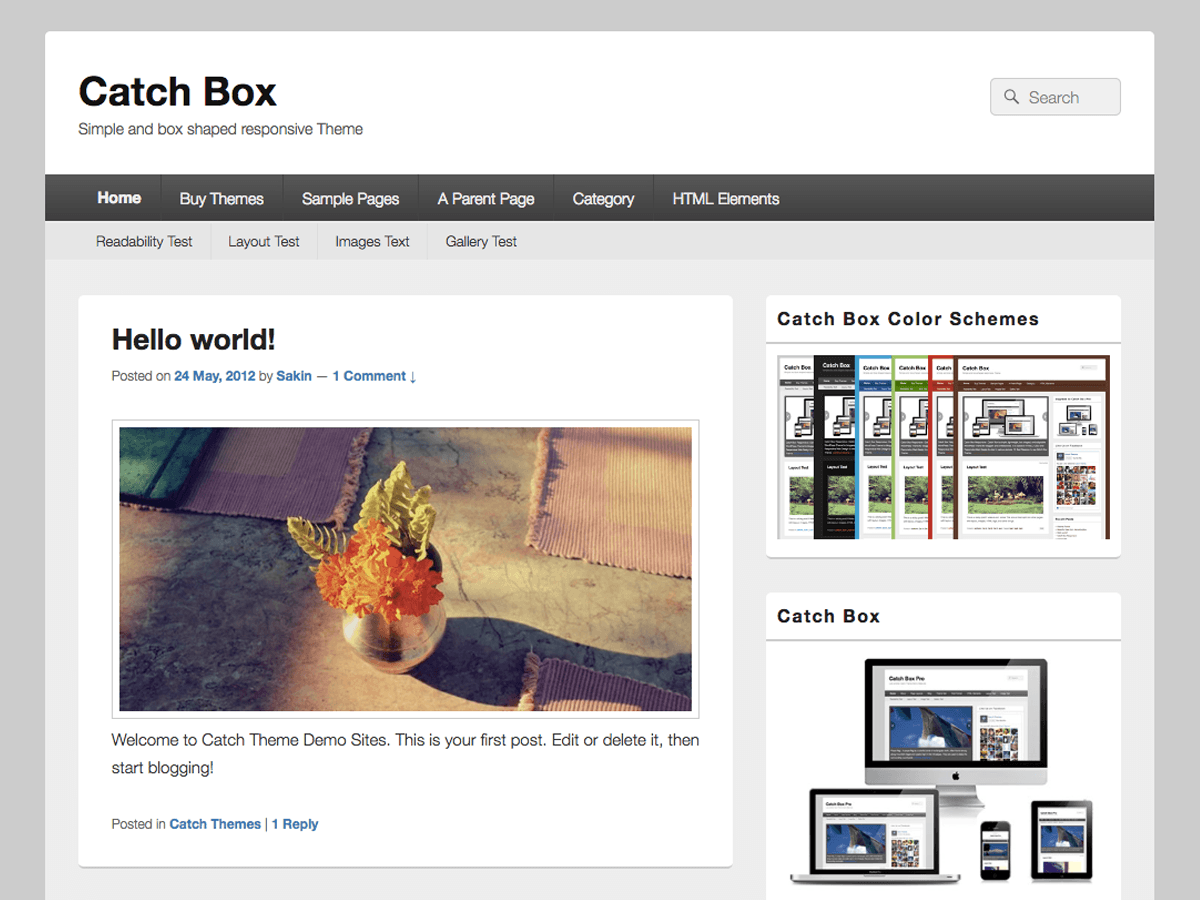Screen dimensions: 1200x900
Task: Open the Images Text page
Action: tap(372, 241)
